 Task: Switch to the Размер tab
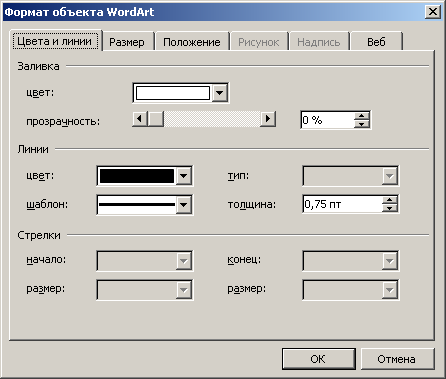tap(127, 42)
